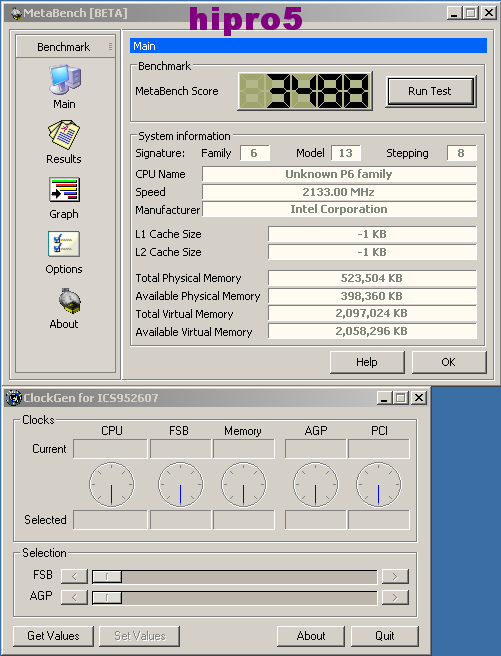Click the FSB slider left arrow
Screen dimensions: 501x656
[74, 577]
